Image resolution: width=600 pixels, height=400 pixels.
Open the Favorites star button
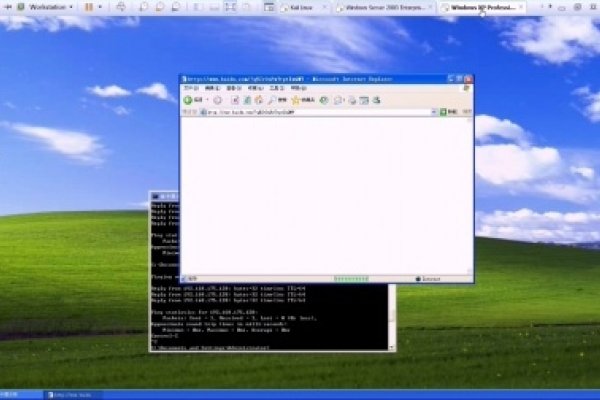tap(303, 100)
